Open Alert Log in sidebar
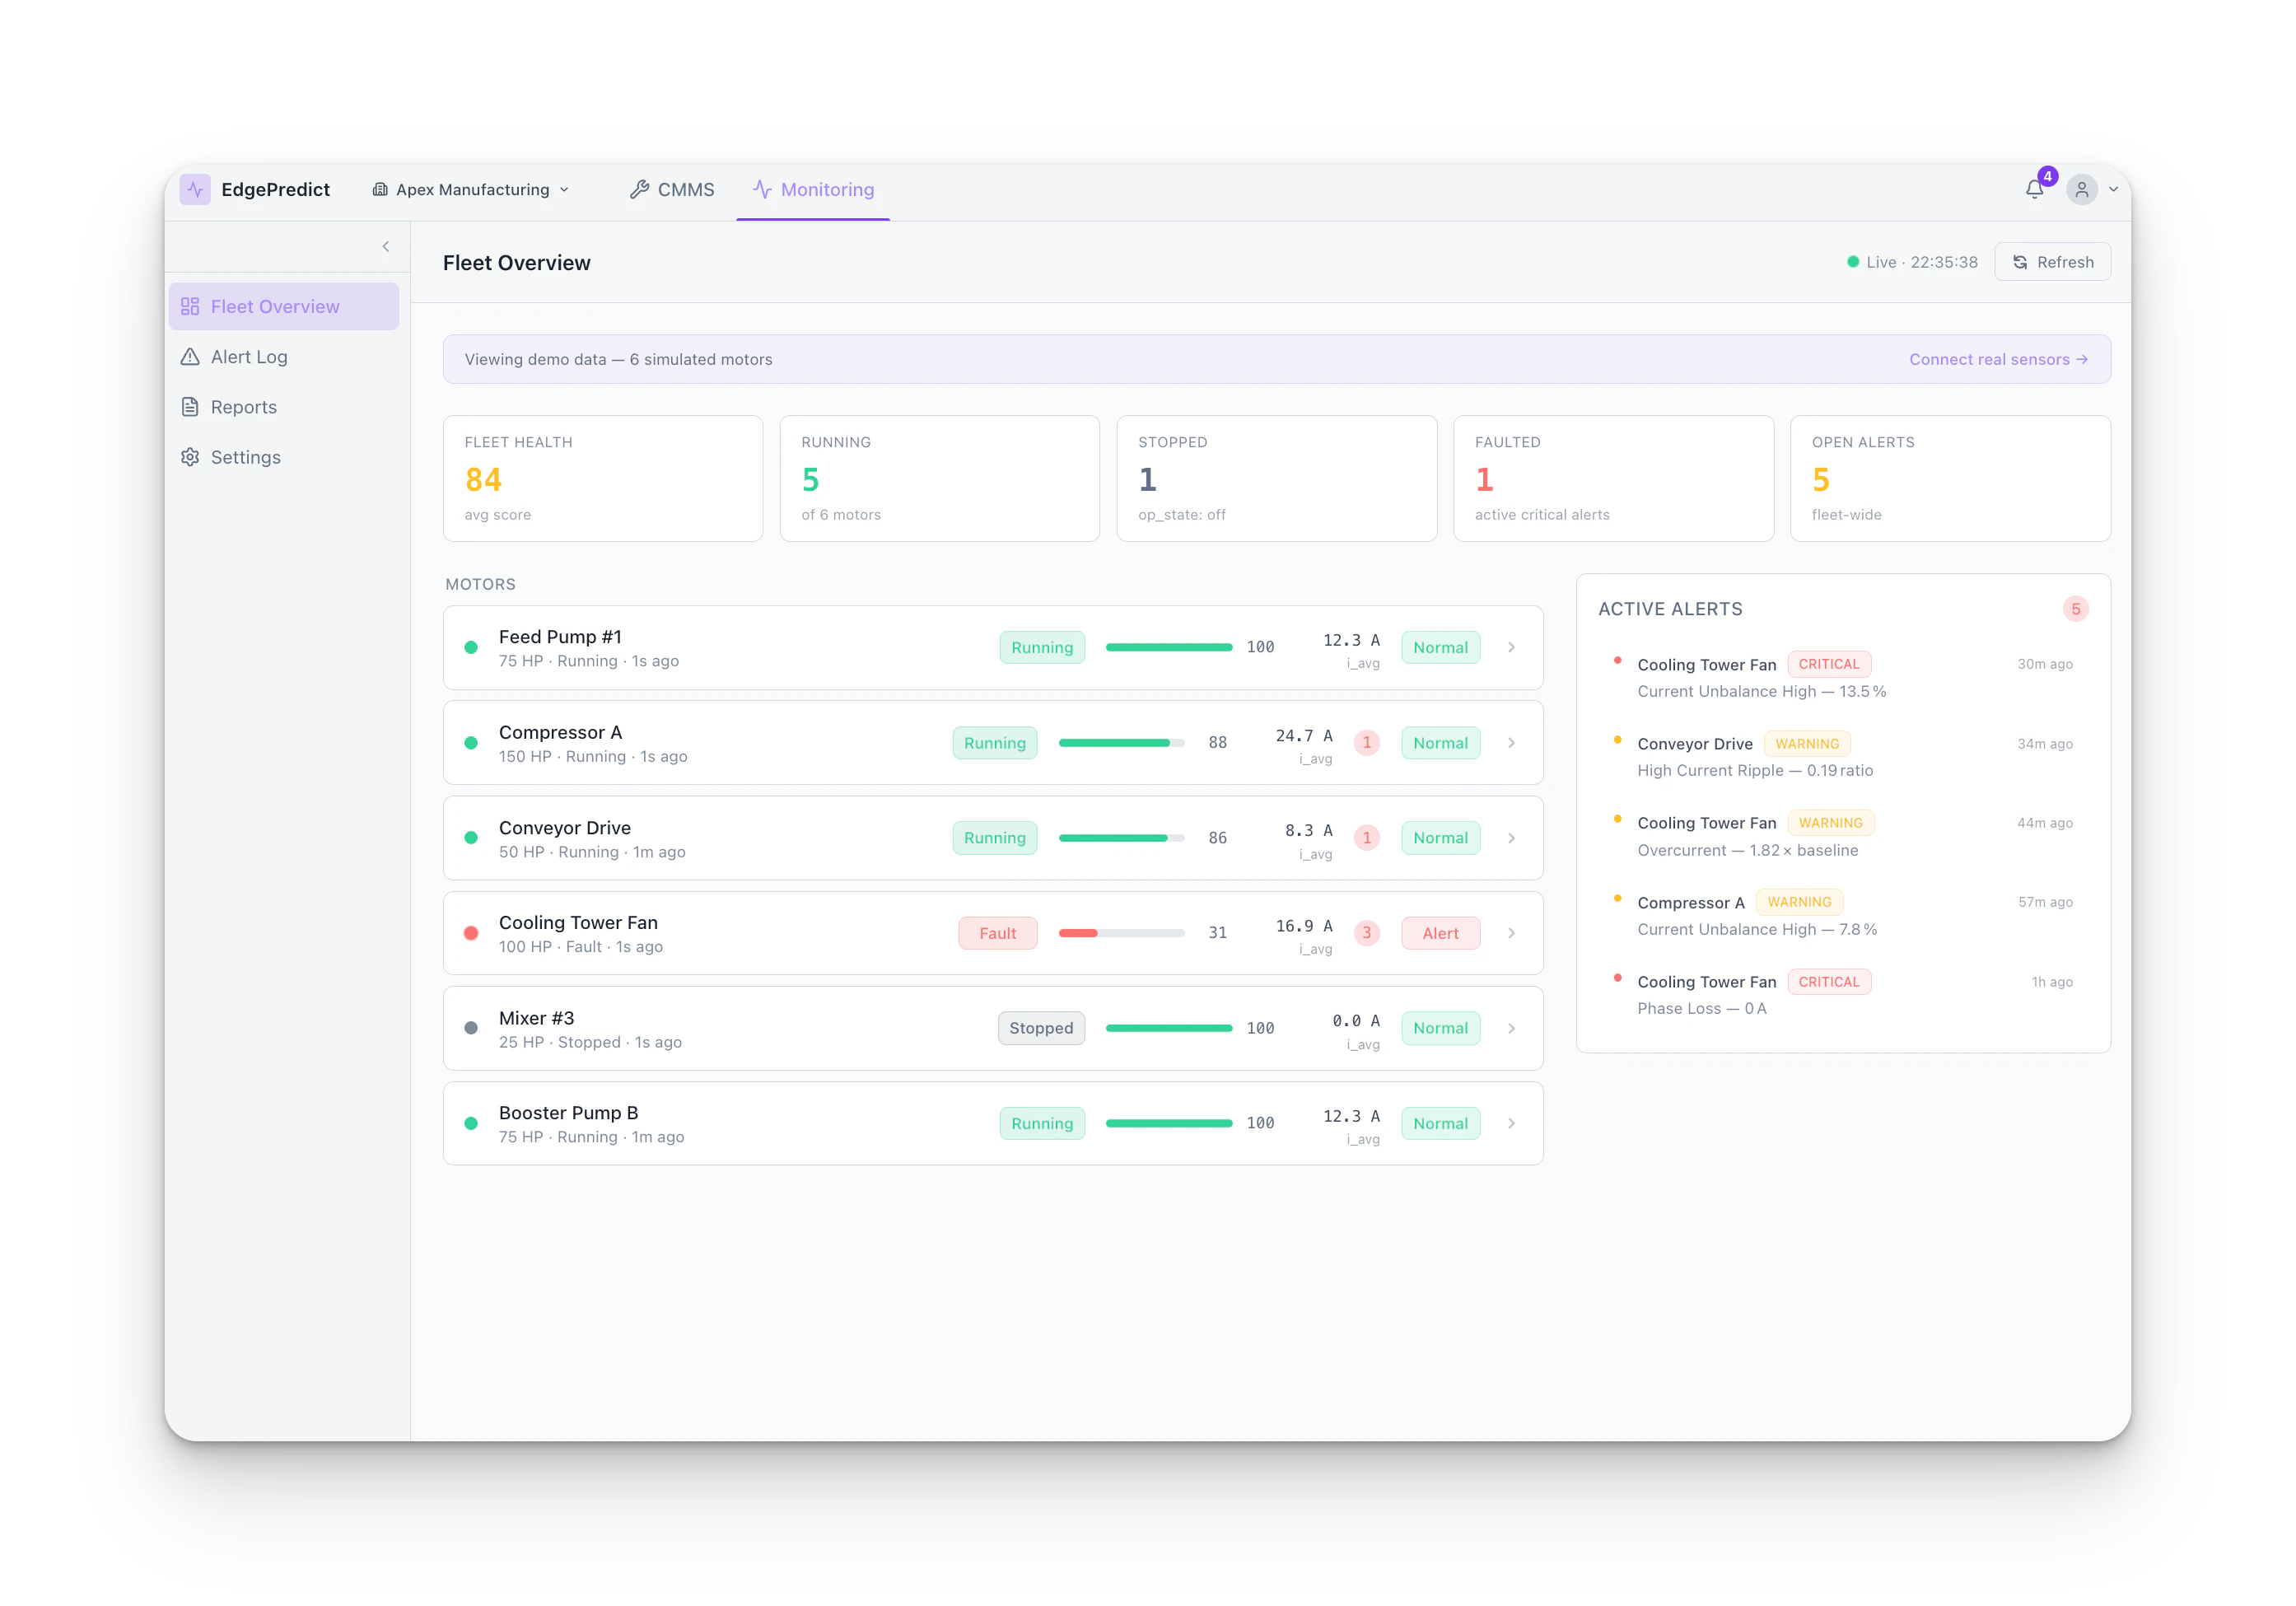The image size is (2296, 1606). 249,357
